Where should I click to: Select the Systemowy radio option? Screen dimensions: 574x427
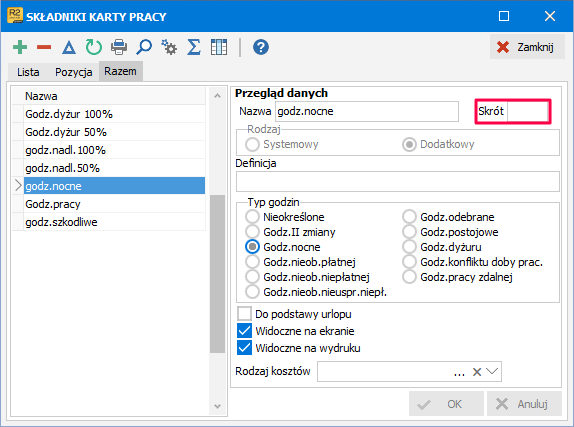tap(252, 144)
